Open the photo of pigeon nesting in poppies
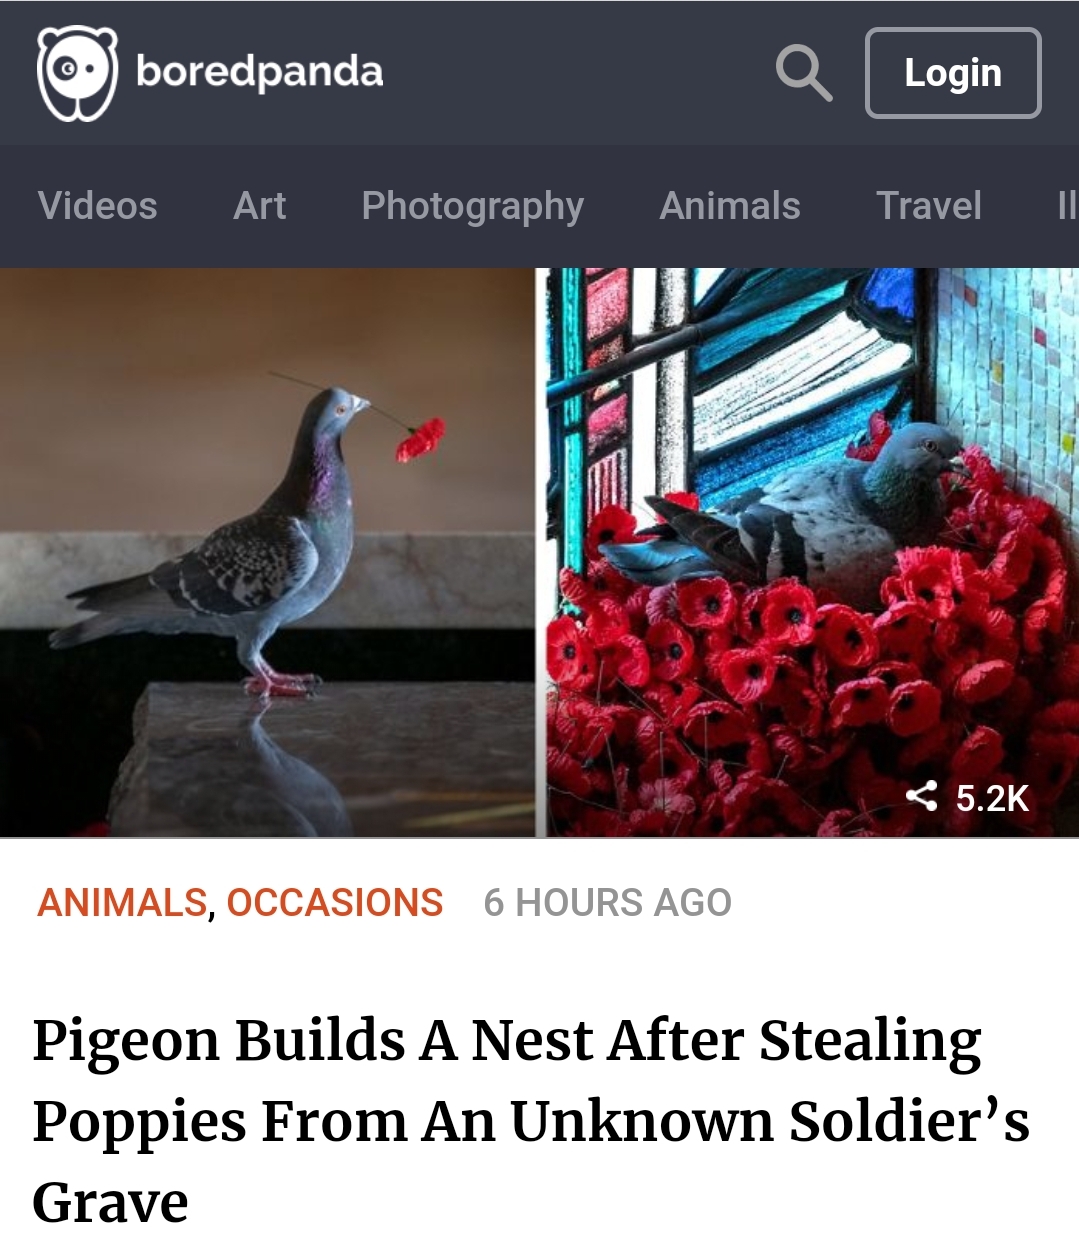Viewport: 1079px width, 1258px height. pyautogui.click(x=812, y=552)
